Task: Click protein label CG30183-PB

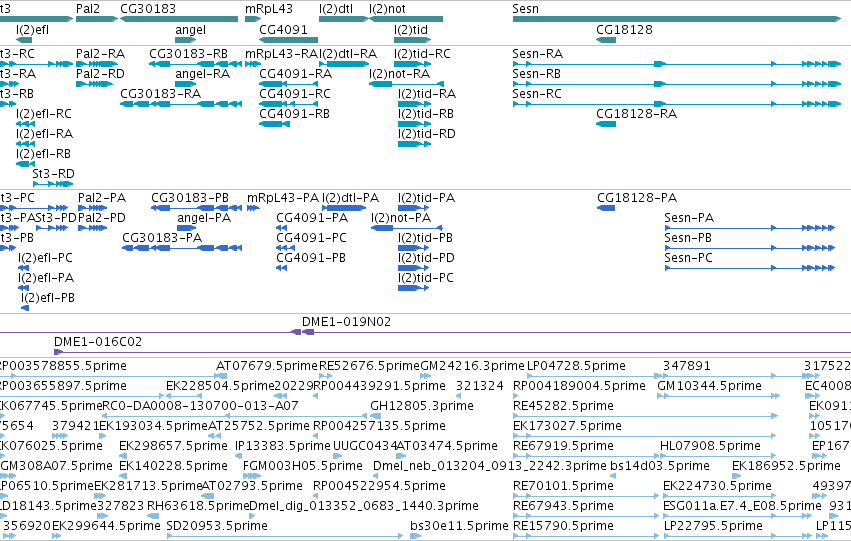Action: click(x=190, y=198)
